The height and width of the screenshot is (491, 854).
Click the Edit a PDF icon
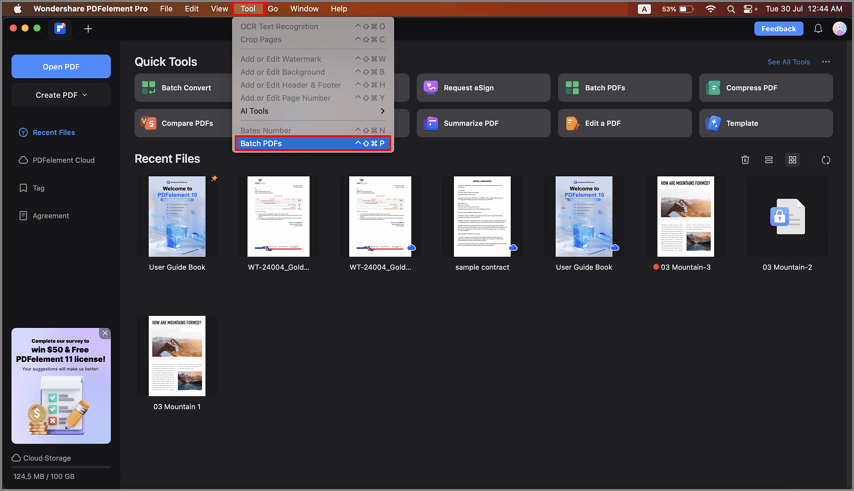[x=572, y=123]
